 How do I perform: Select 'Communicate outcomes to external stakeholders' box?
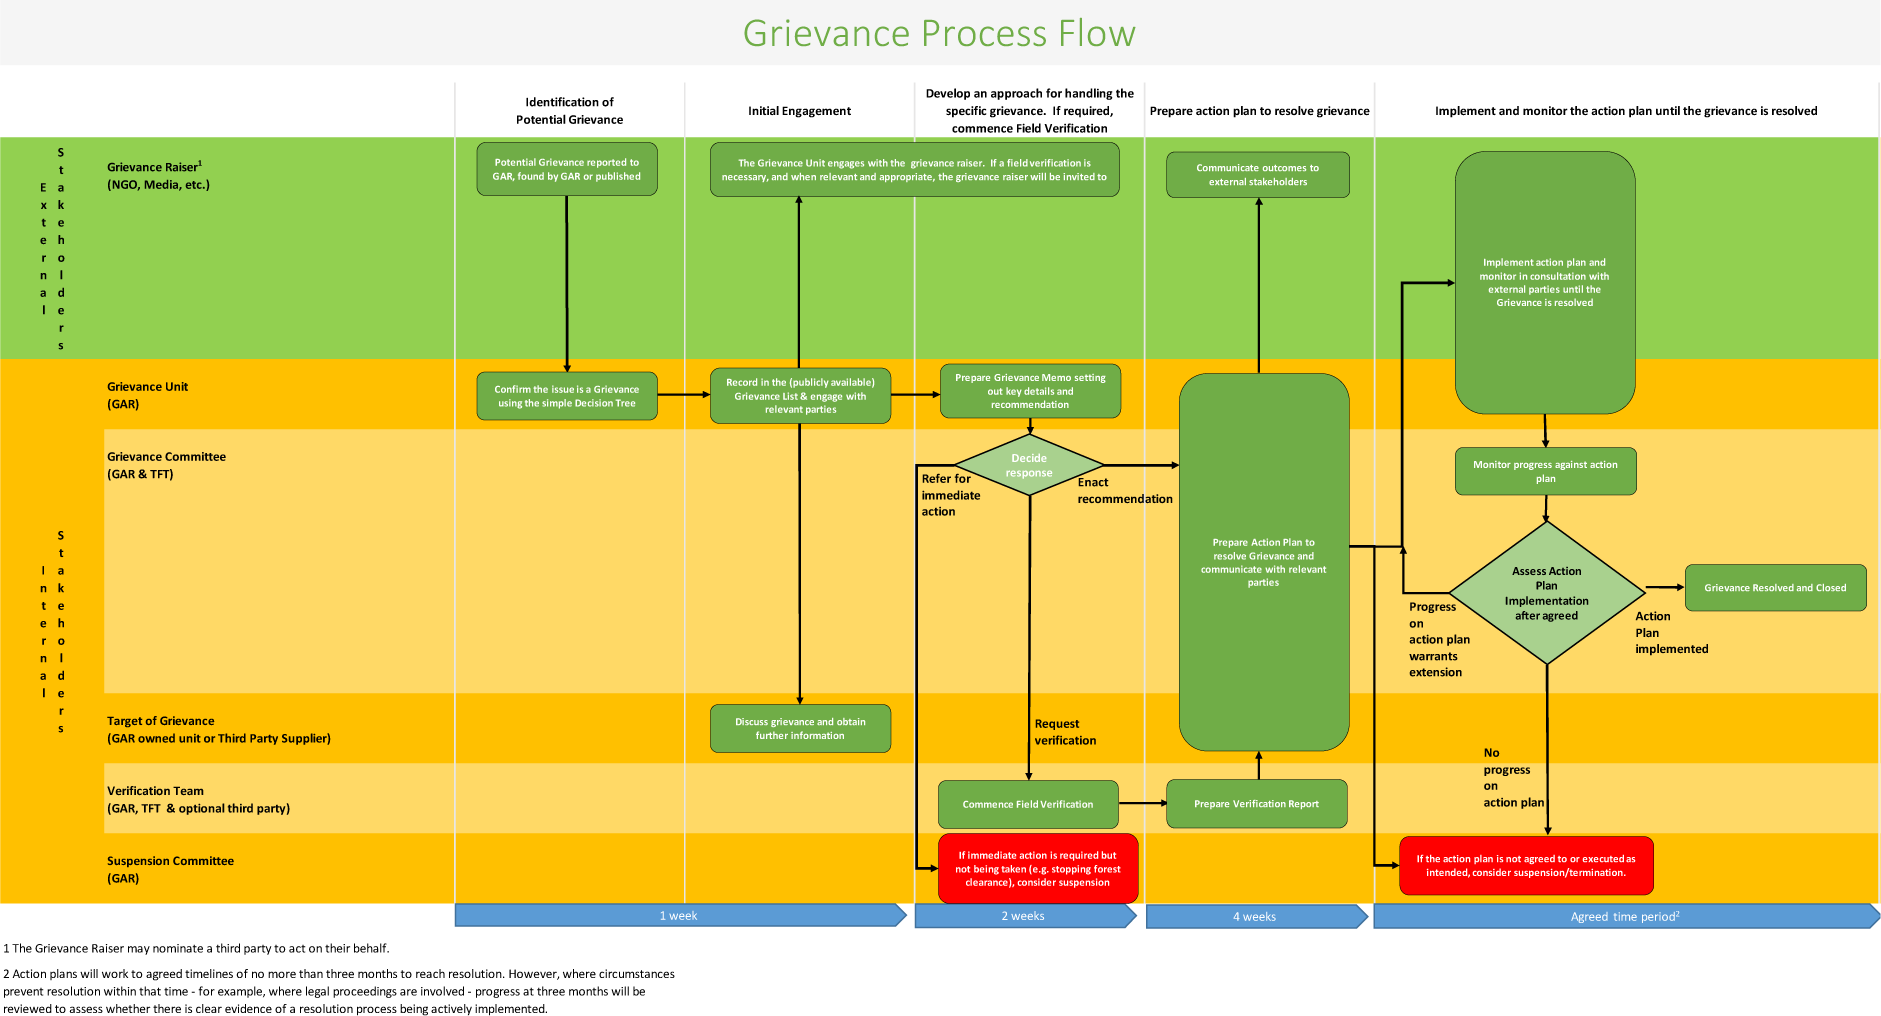pyautogui.click(x=1258, y=175)
